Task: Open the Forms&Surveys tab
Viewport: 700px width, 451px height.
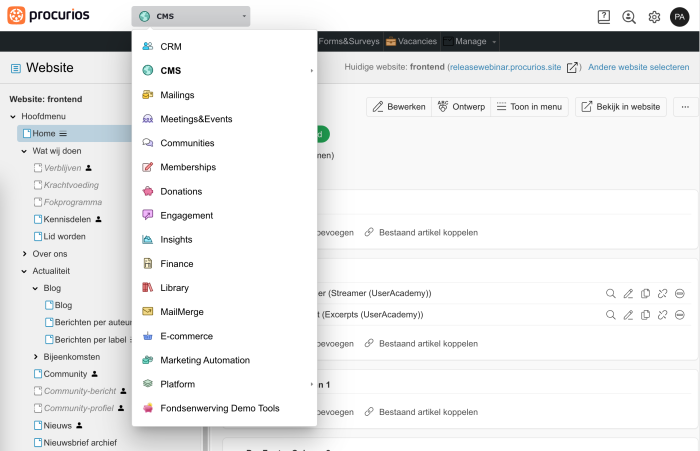Action: click(349, 41)
